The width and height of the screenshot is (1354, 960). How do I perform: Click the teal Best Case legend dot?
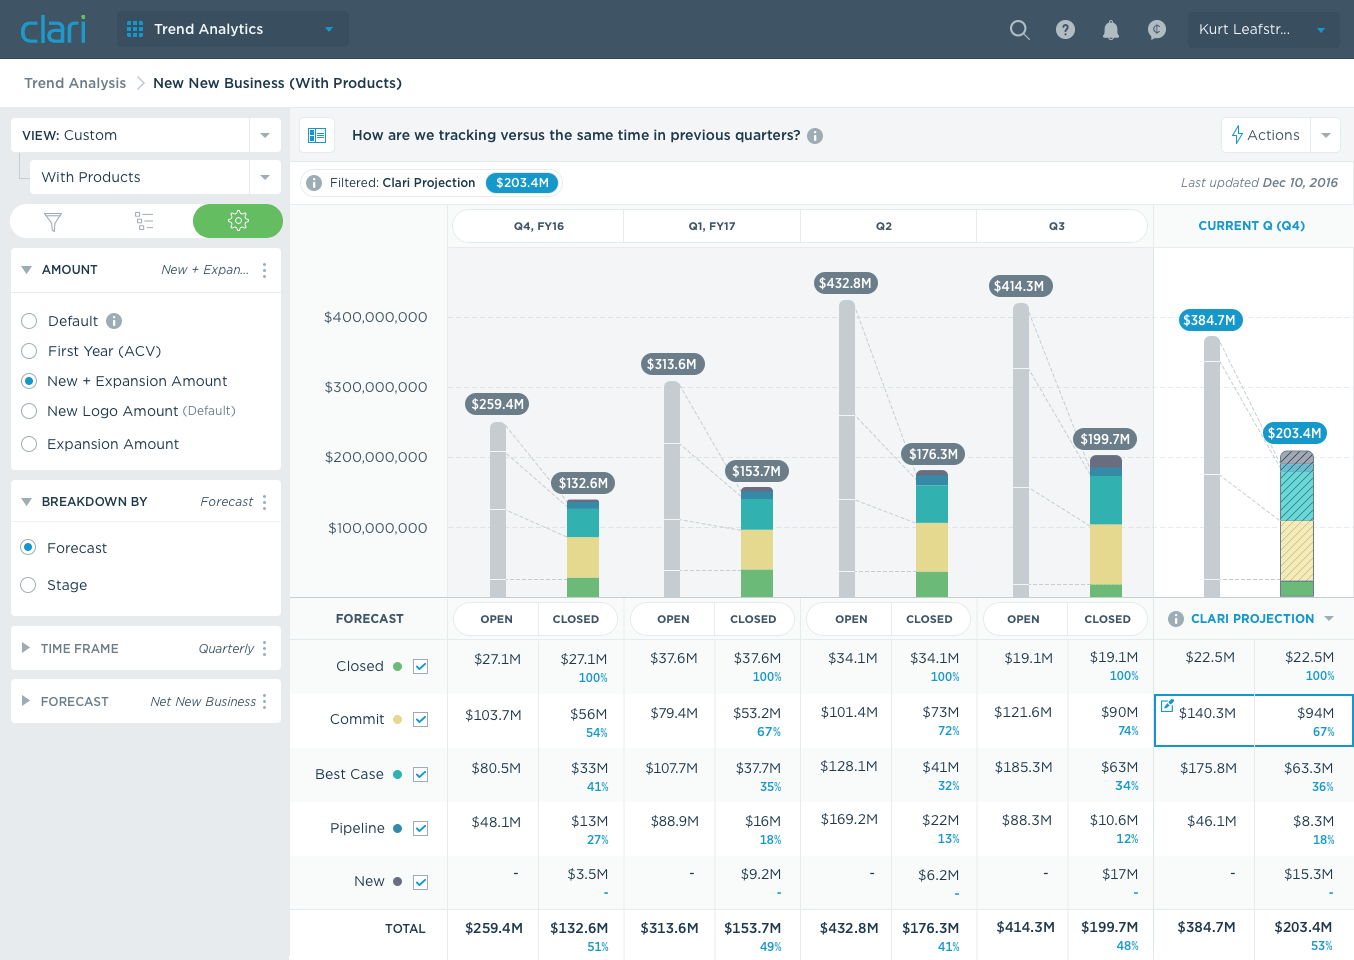click(x=398, y=774)
